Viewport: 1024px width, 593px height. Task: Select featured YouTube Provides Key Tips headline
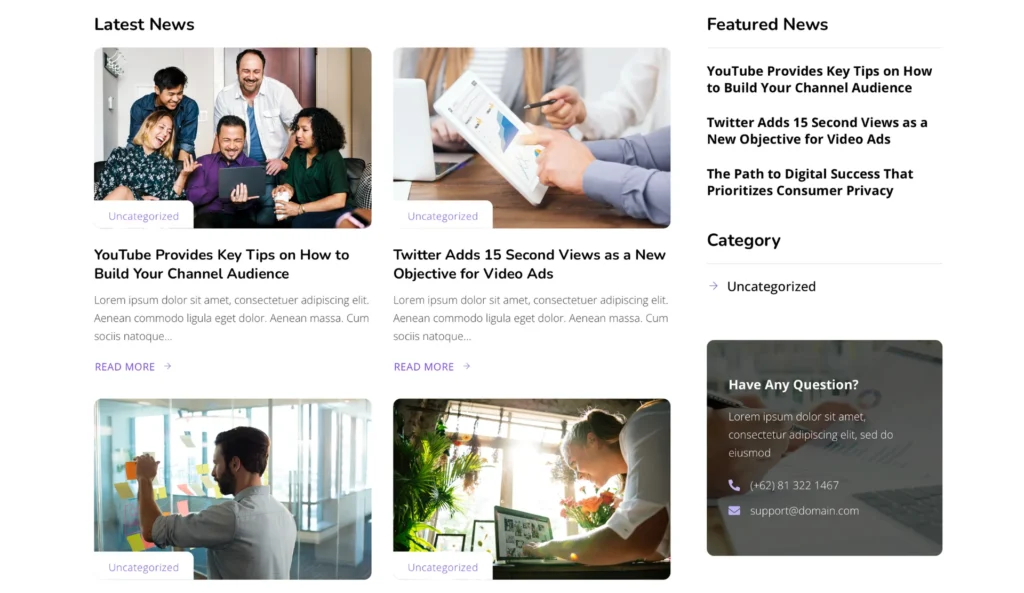point(819,79)
